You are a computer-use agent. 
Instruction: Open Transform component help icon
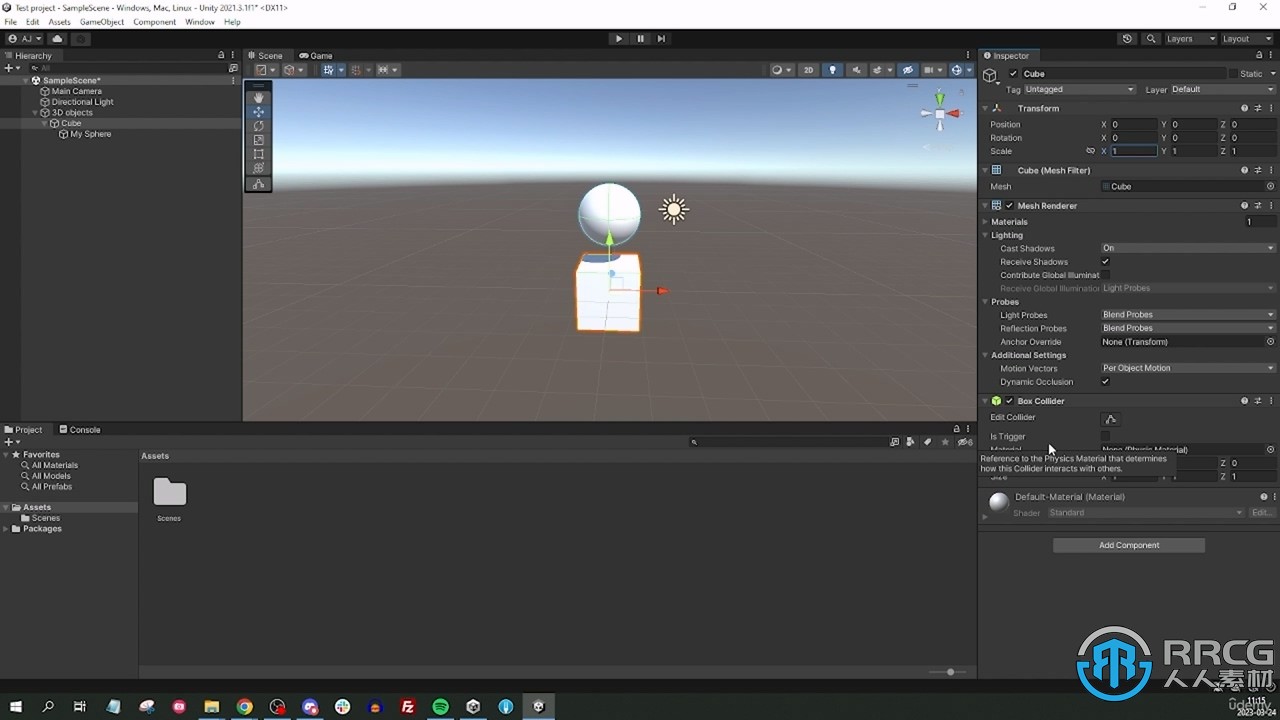pyautogui.click(x=1244, y=108)
